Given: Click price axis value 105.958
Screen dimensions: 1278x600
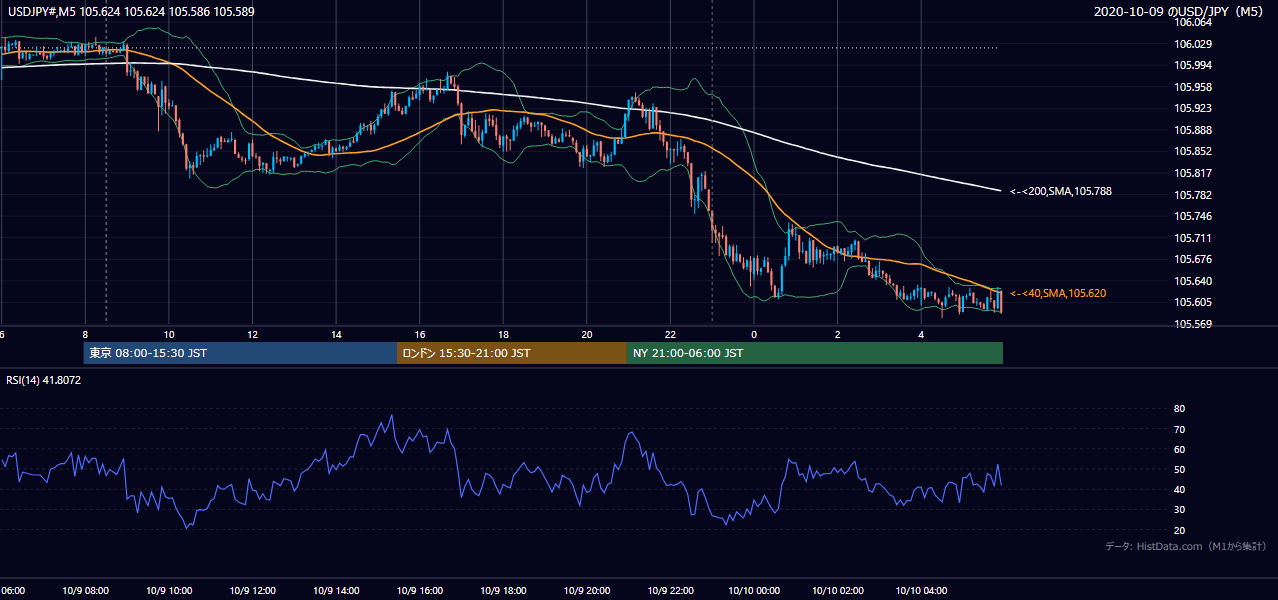Looking at the screenshot, I should pos(1193,87).
